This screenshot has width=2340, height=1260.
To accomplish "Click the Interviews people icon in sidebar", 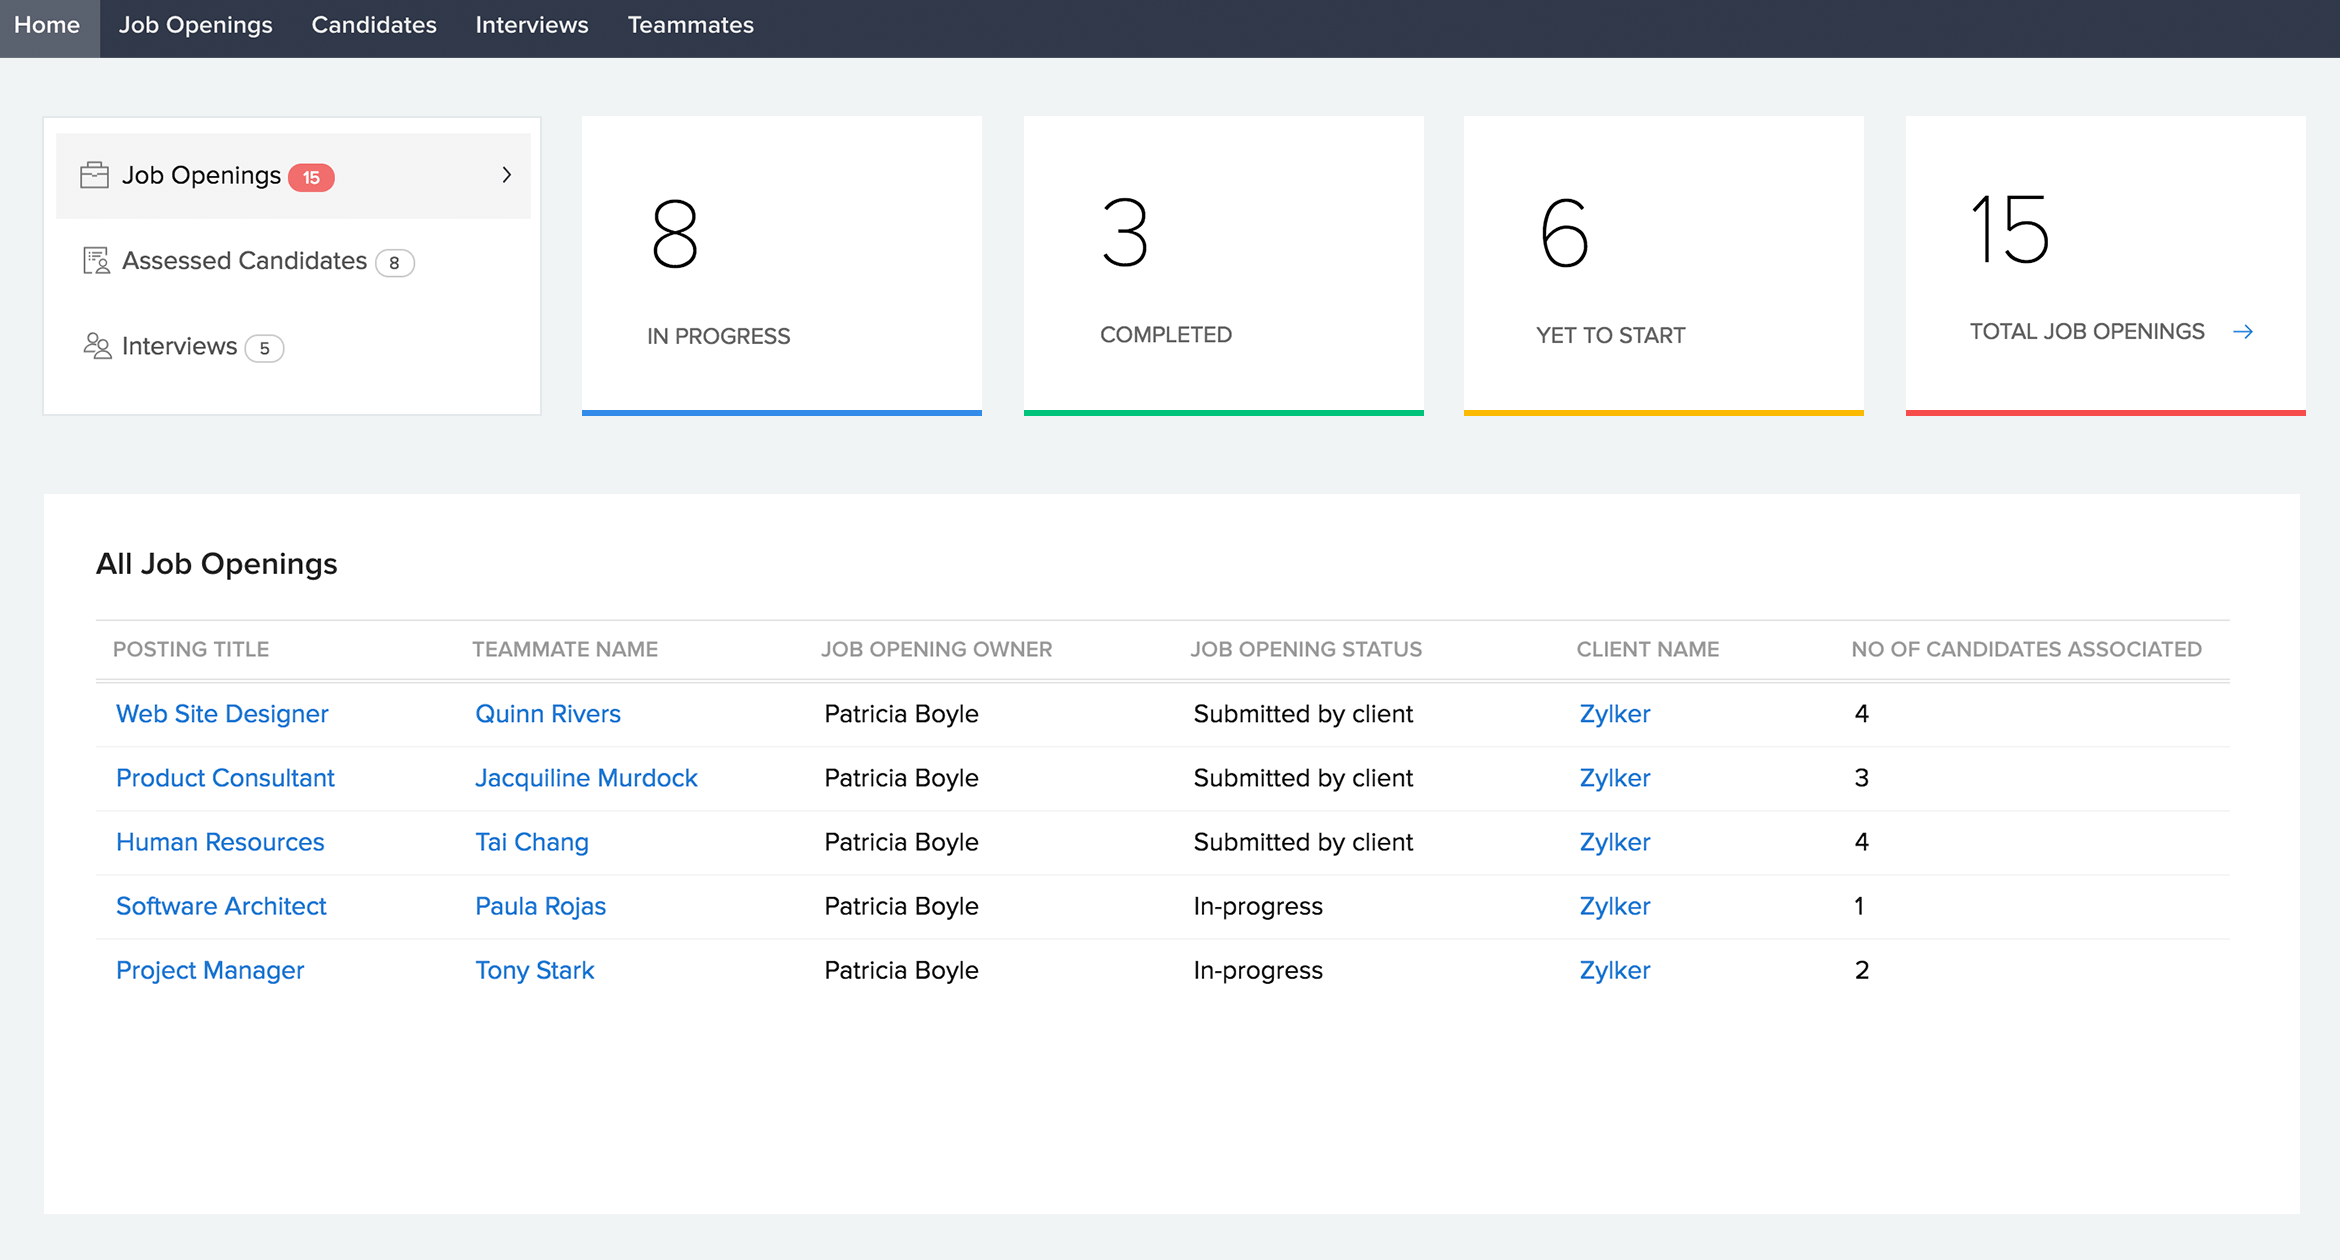I will (x=97, y=346).
